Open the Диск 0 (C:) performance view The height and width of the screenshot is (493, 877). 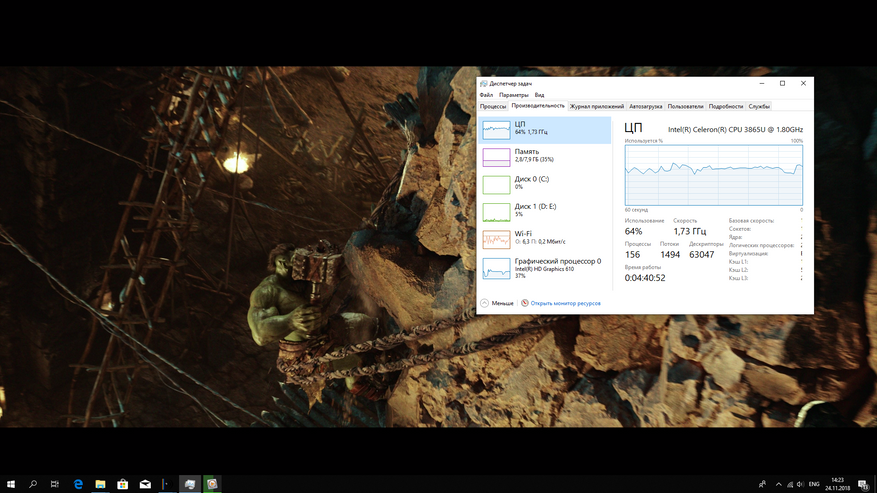[x=544, y=184]
